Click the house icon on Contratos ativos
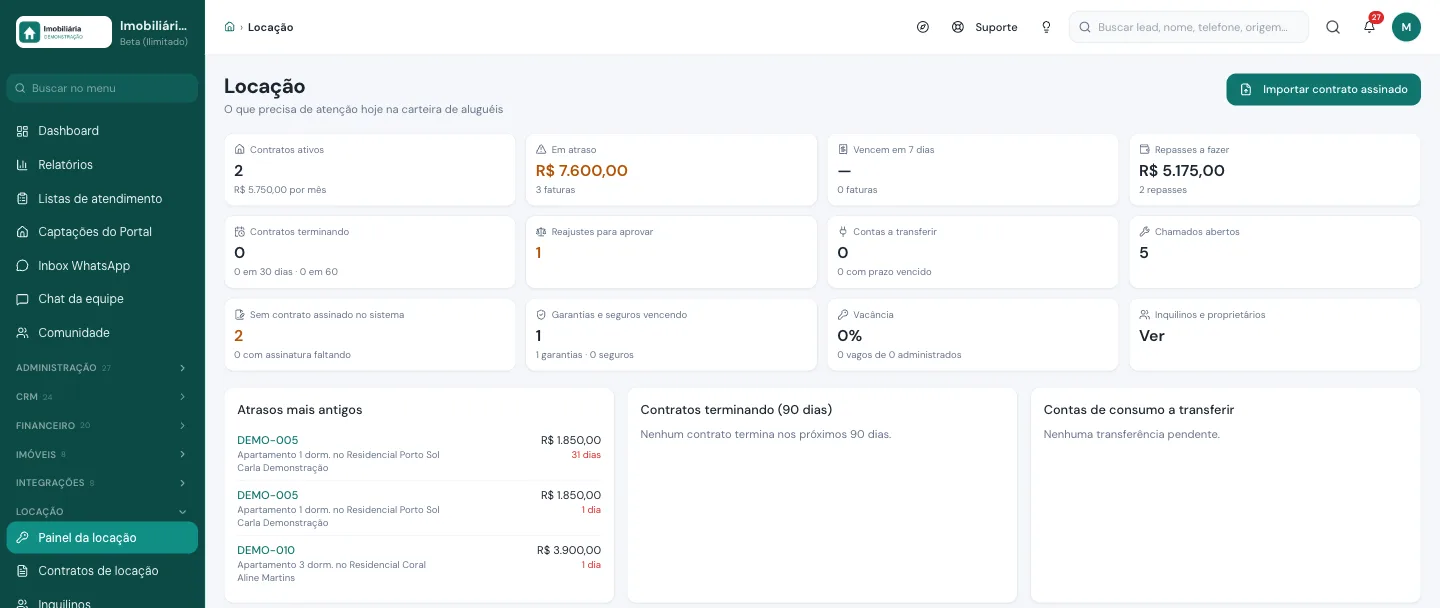 point(239,150)
